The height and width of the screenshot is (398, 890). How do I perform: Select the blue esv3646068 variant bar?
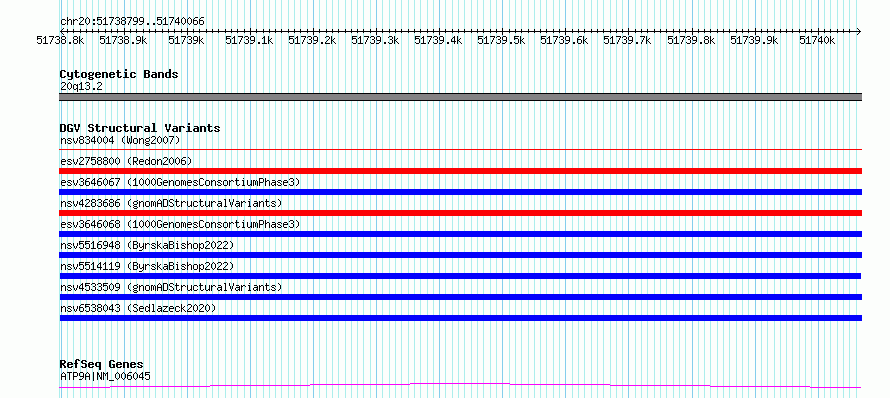[x=460, y=234]
